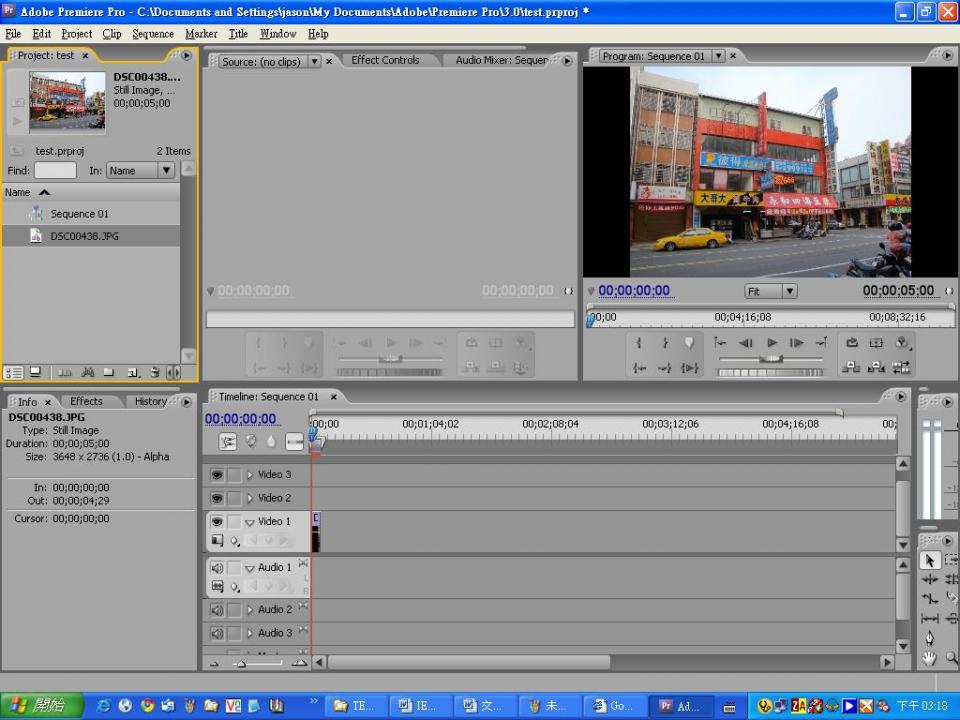Click the Program monitor shuttle slider

(x=770, y=359)
